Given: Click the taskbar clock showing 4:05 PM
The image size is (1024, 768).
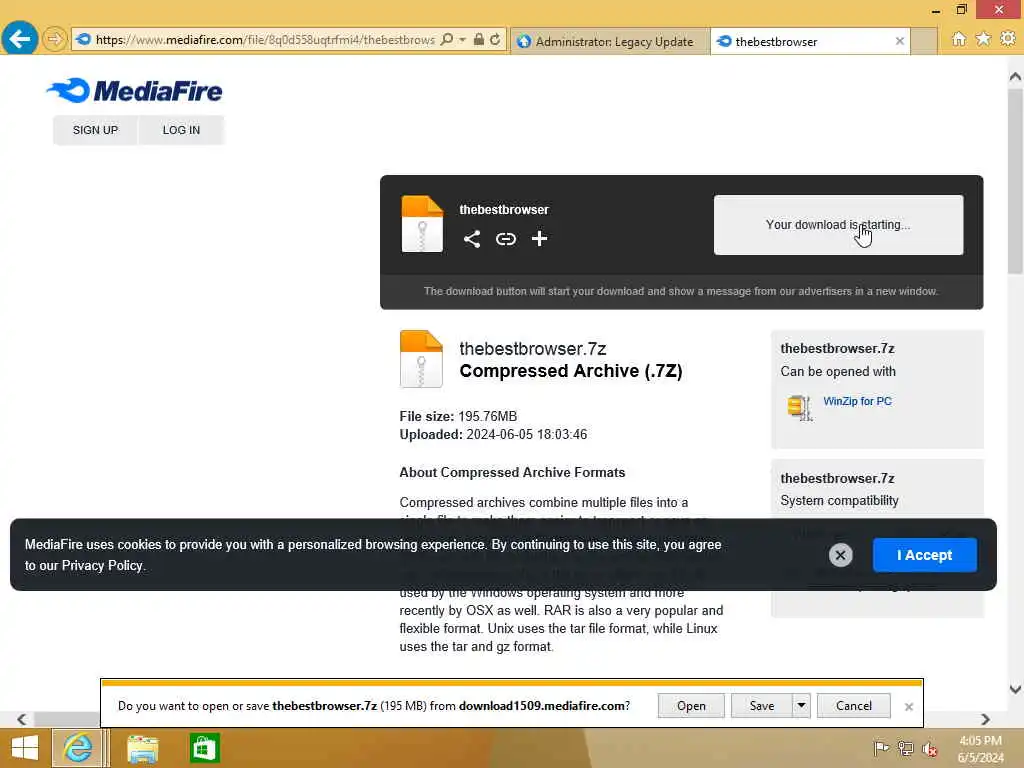Looking at the screenshot, I should click(x=980, y=748).
